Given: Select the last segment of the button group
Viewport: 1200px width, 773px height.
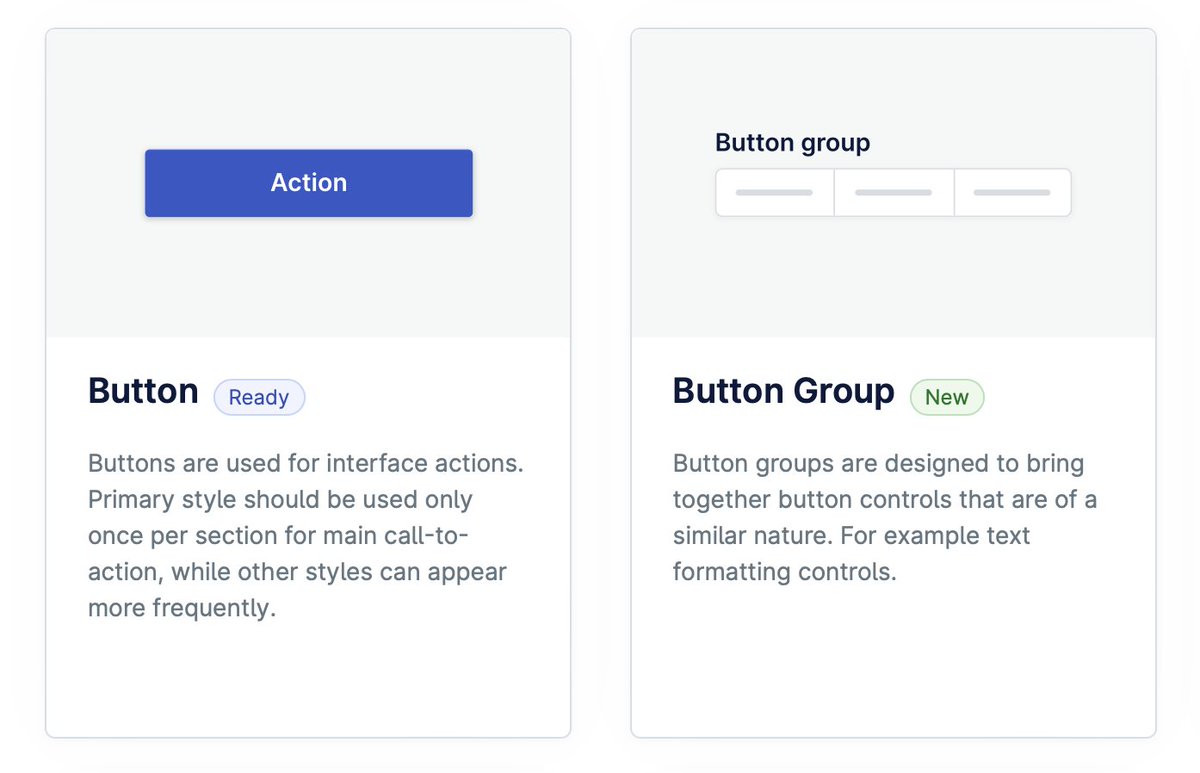Looking at the screenshot, I should click(x=1013, y=192).
